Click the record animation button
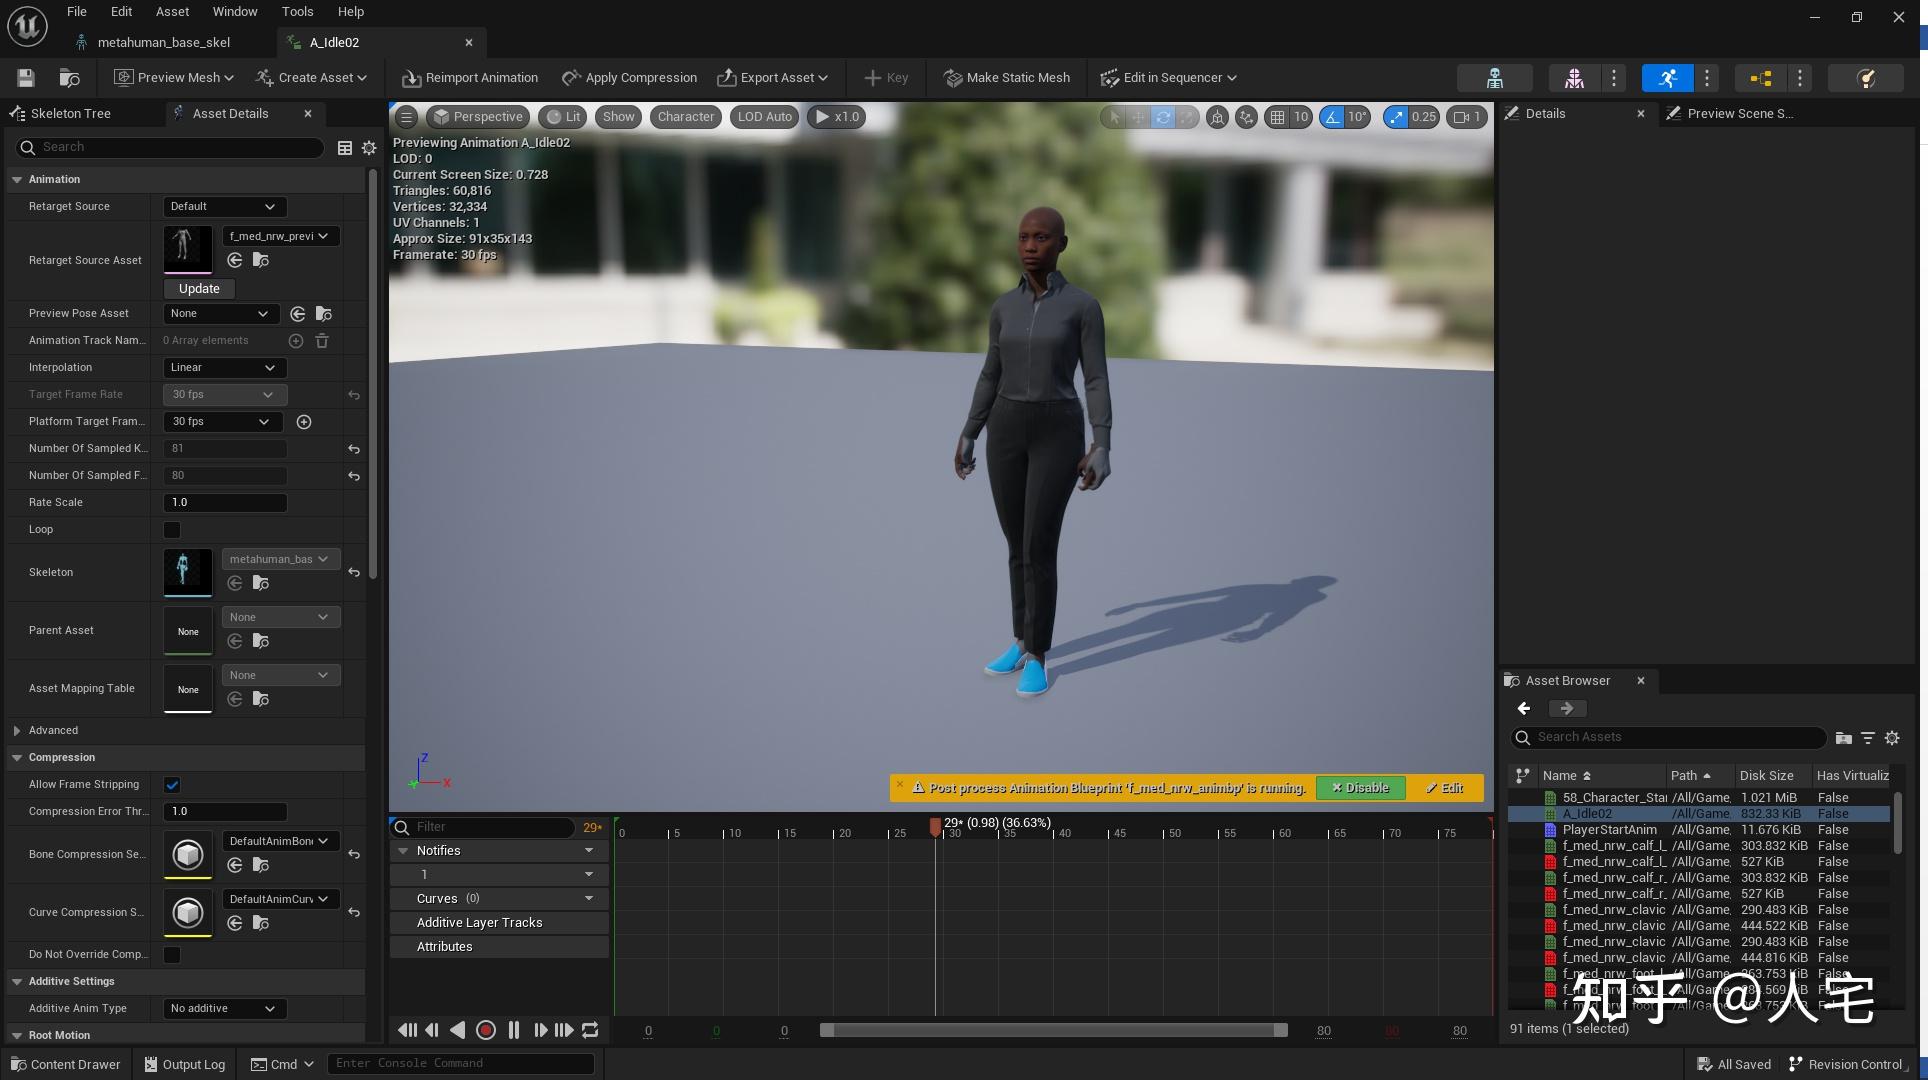Screen dimensions: 1928x1080 [486, 1030]
